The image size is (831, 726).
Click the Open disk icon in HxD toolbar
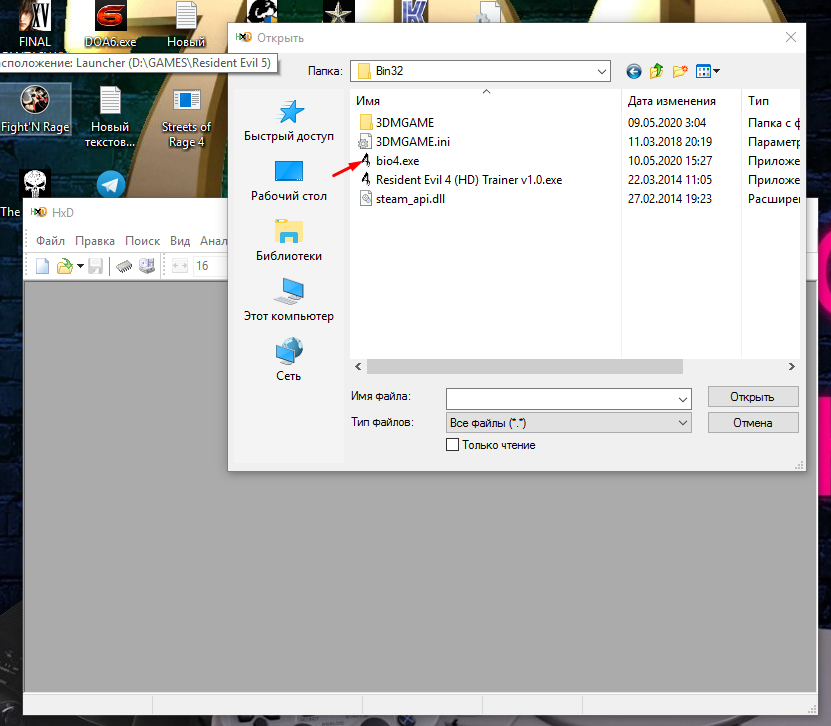pyautogui.click(x=147, y=266)
